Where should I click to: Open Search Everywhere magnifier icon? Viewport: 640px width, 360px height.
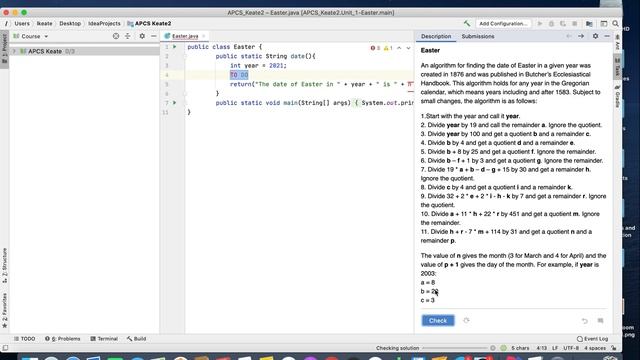coord(616,24)
